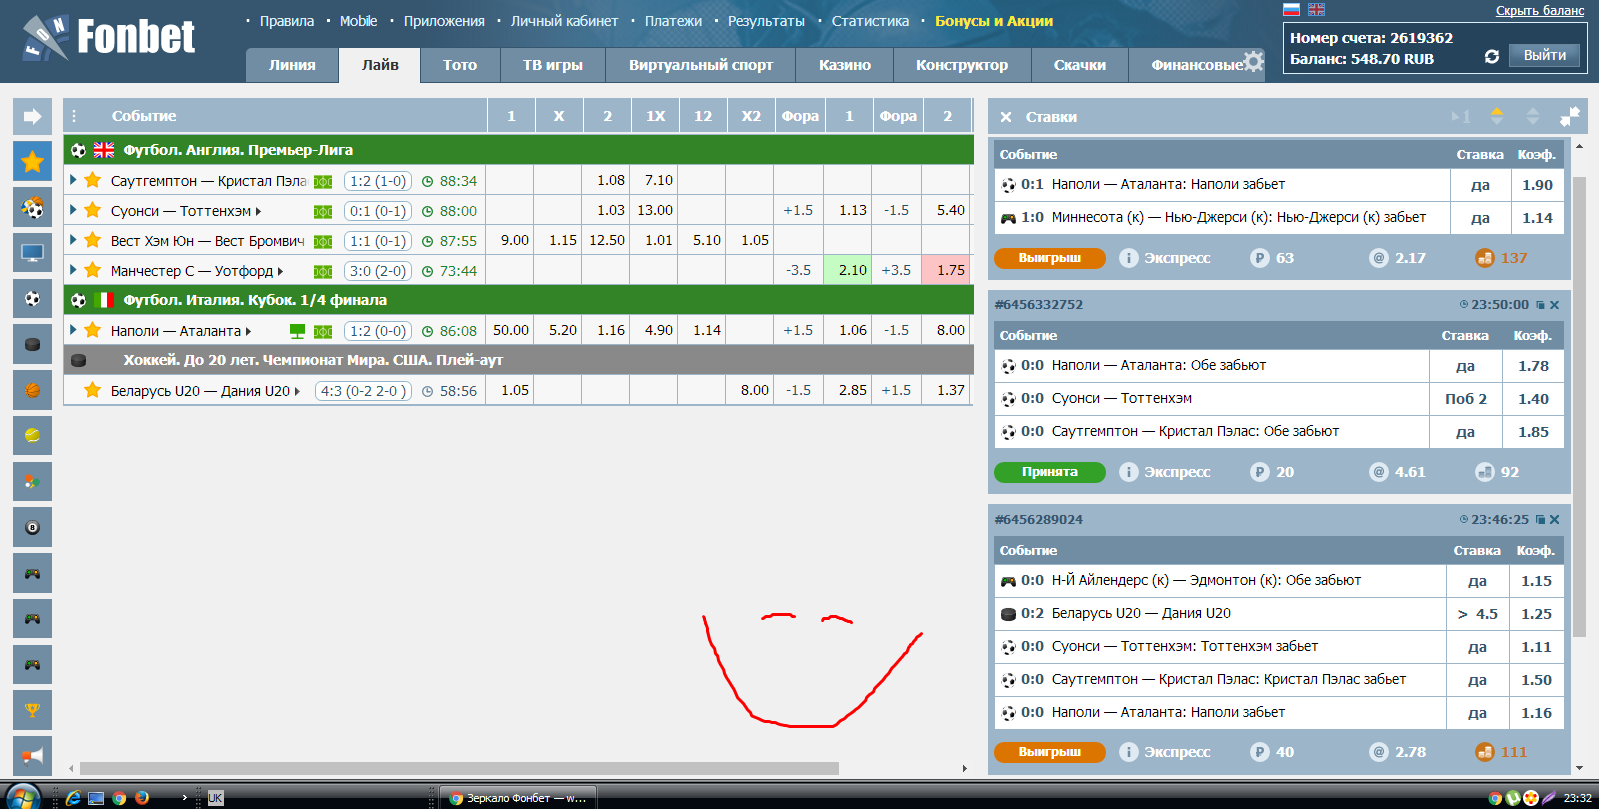
Task: Click the Chrome quick-launch icon
Action: (x=119, y=797)
